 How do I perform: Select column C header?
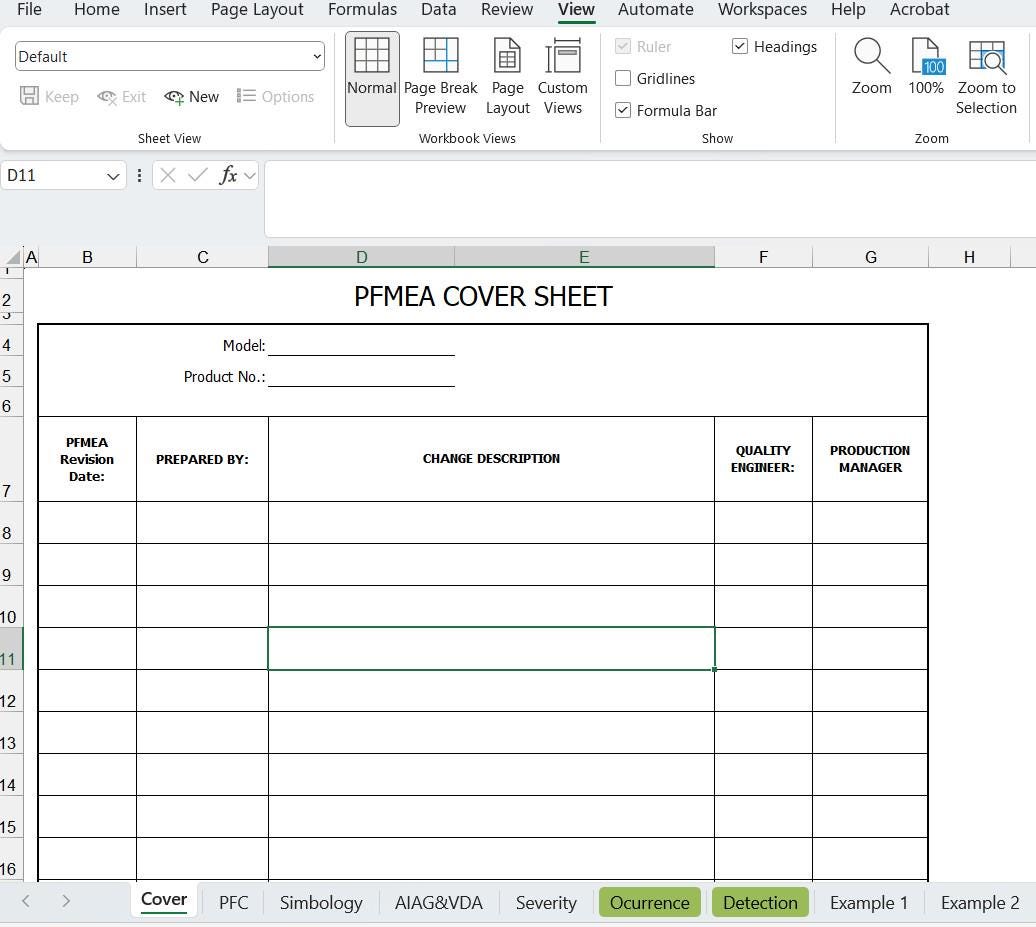coord(203,257)
